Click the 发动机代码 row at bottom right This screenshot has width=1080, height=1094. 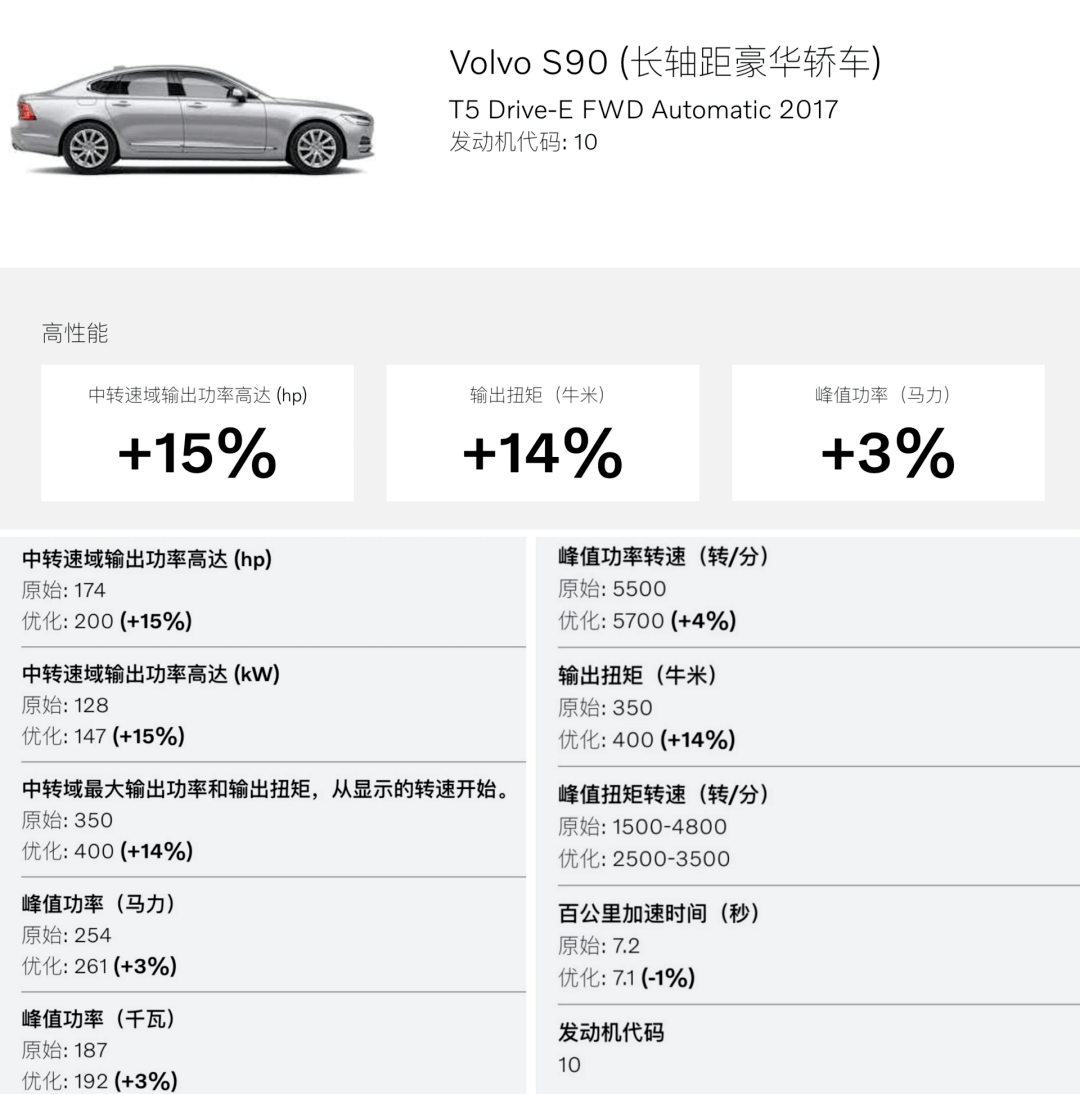click(818, 1049)
